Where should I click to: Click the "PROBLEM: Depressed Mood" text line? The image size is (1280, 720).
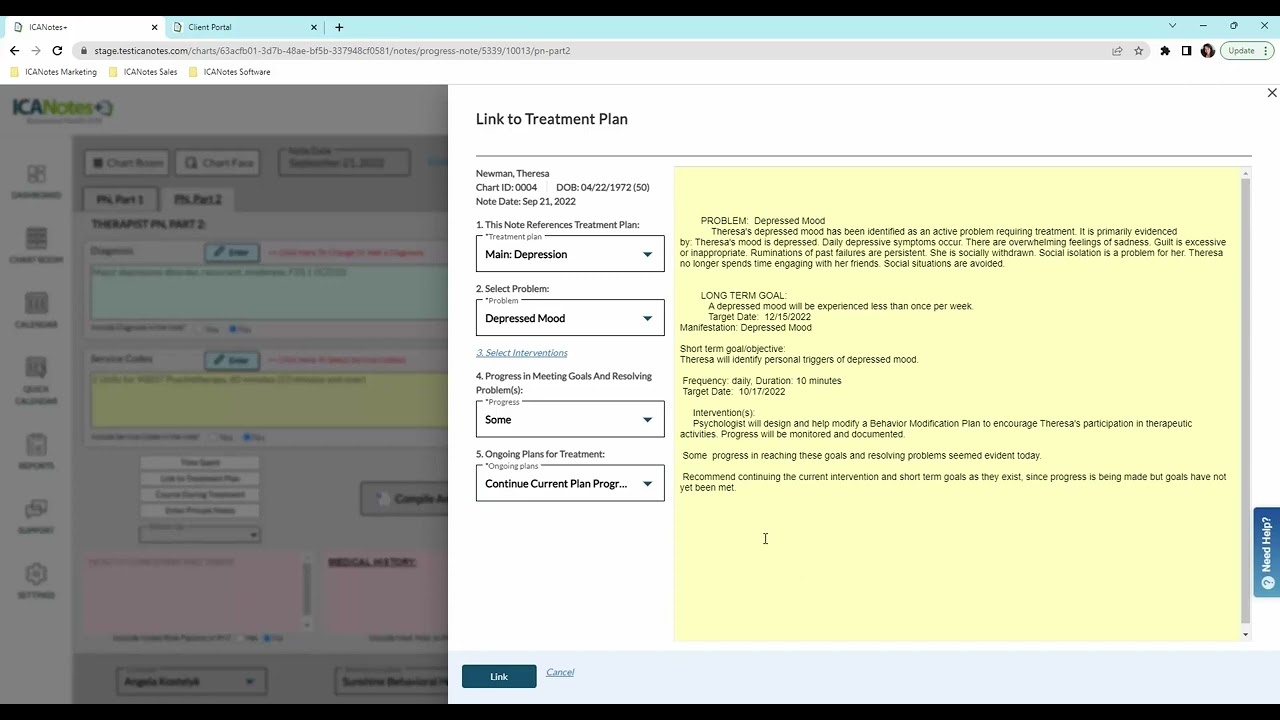point(763,221)
